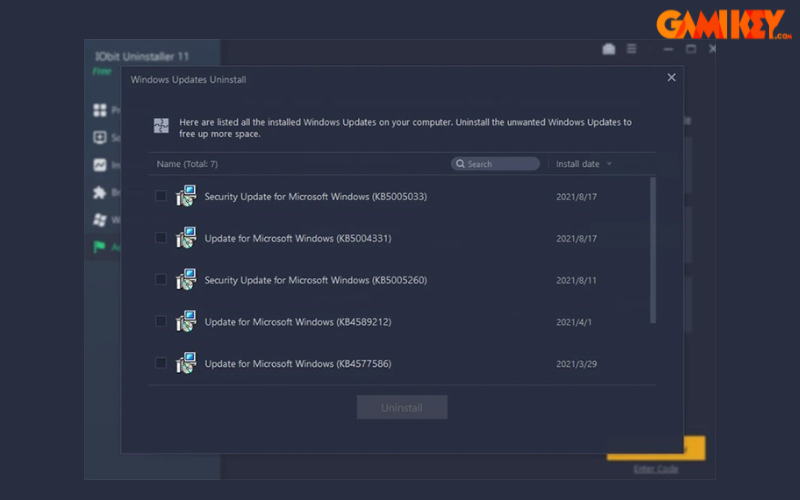Click the KB4589212 update installer icon
The image size is (800, 500).
186,322
